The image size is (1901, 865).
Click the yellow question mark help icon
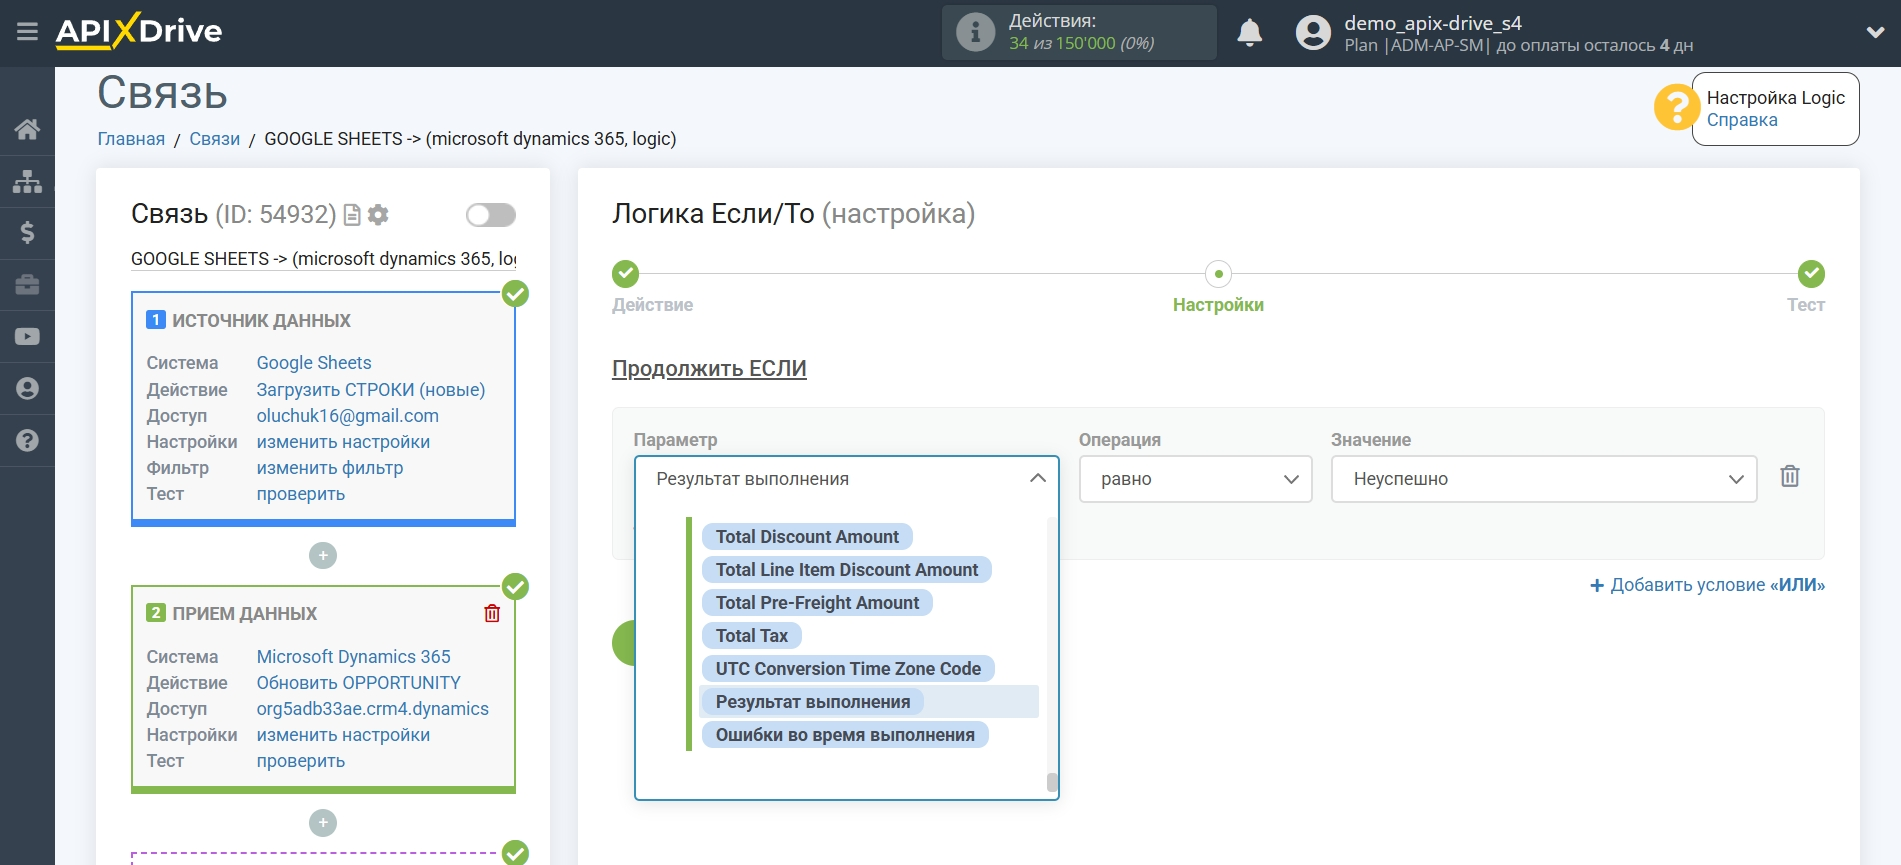pyautogui.click(x=1676, y=108)
